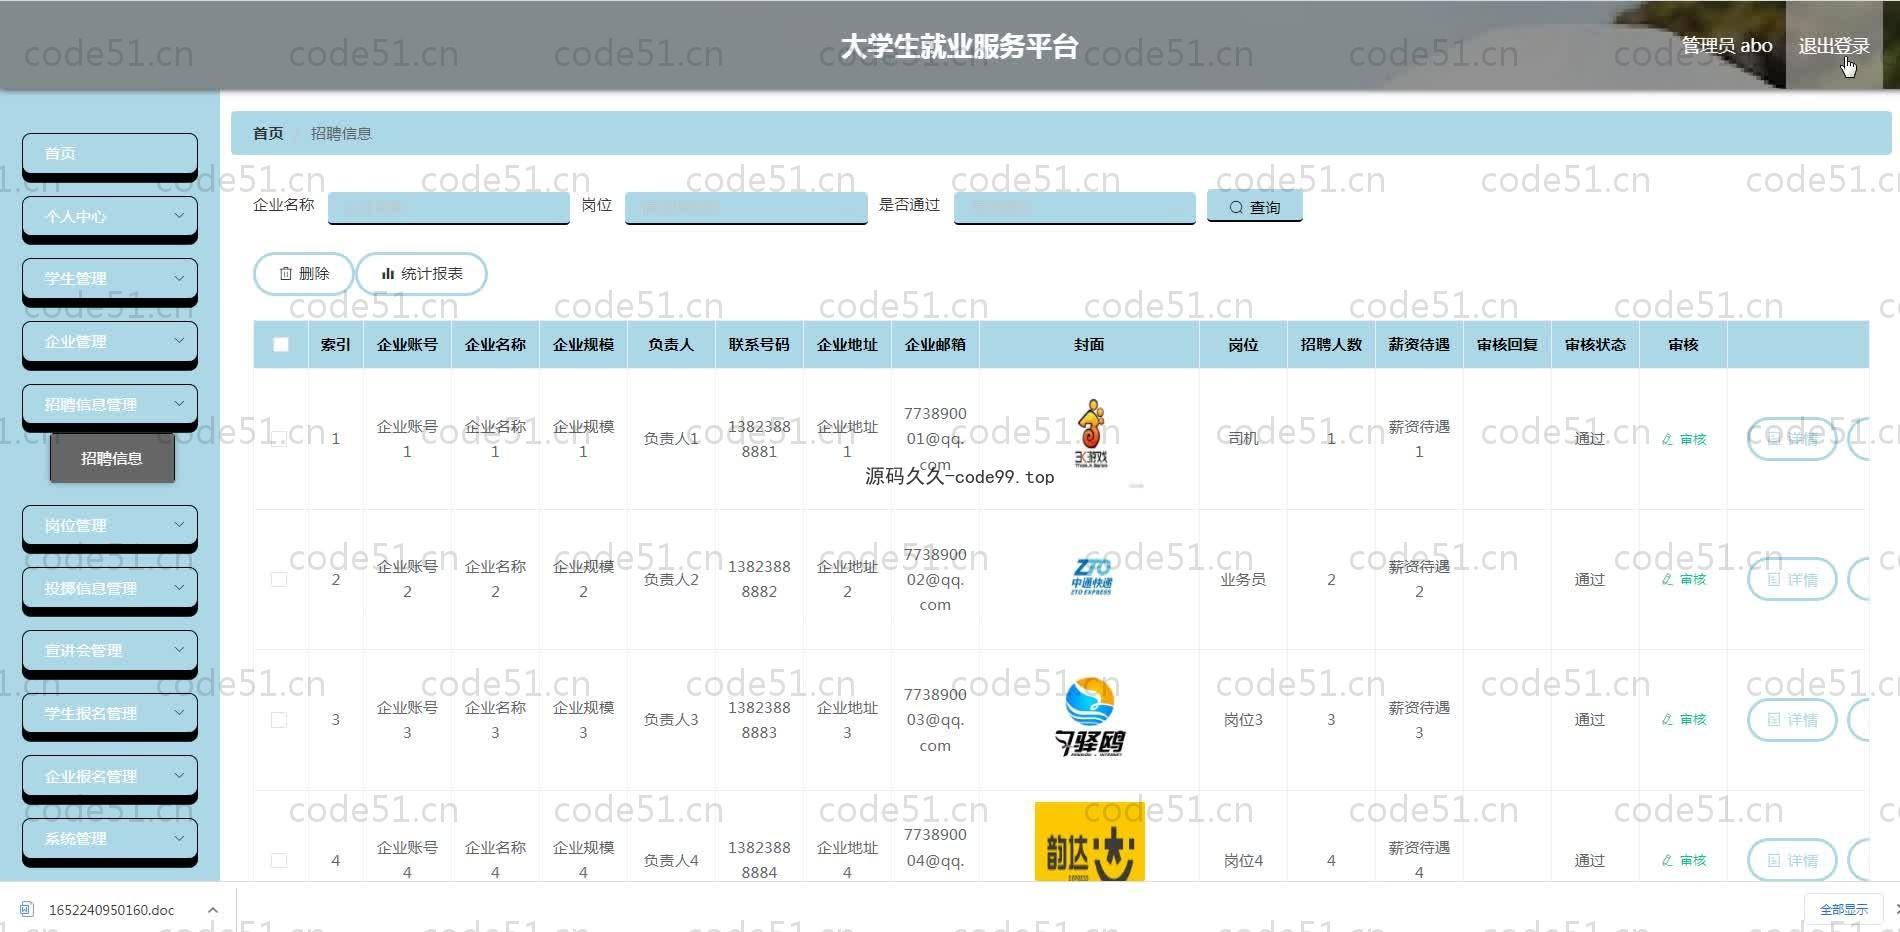Click the 薪资待遇 column header
The width and height of the screenshot is (1900, 932).
tap(1419, 344)
